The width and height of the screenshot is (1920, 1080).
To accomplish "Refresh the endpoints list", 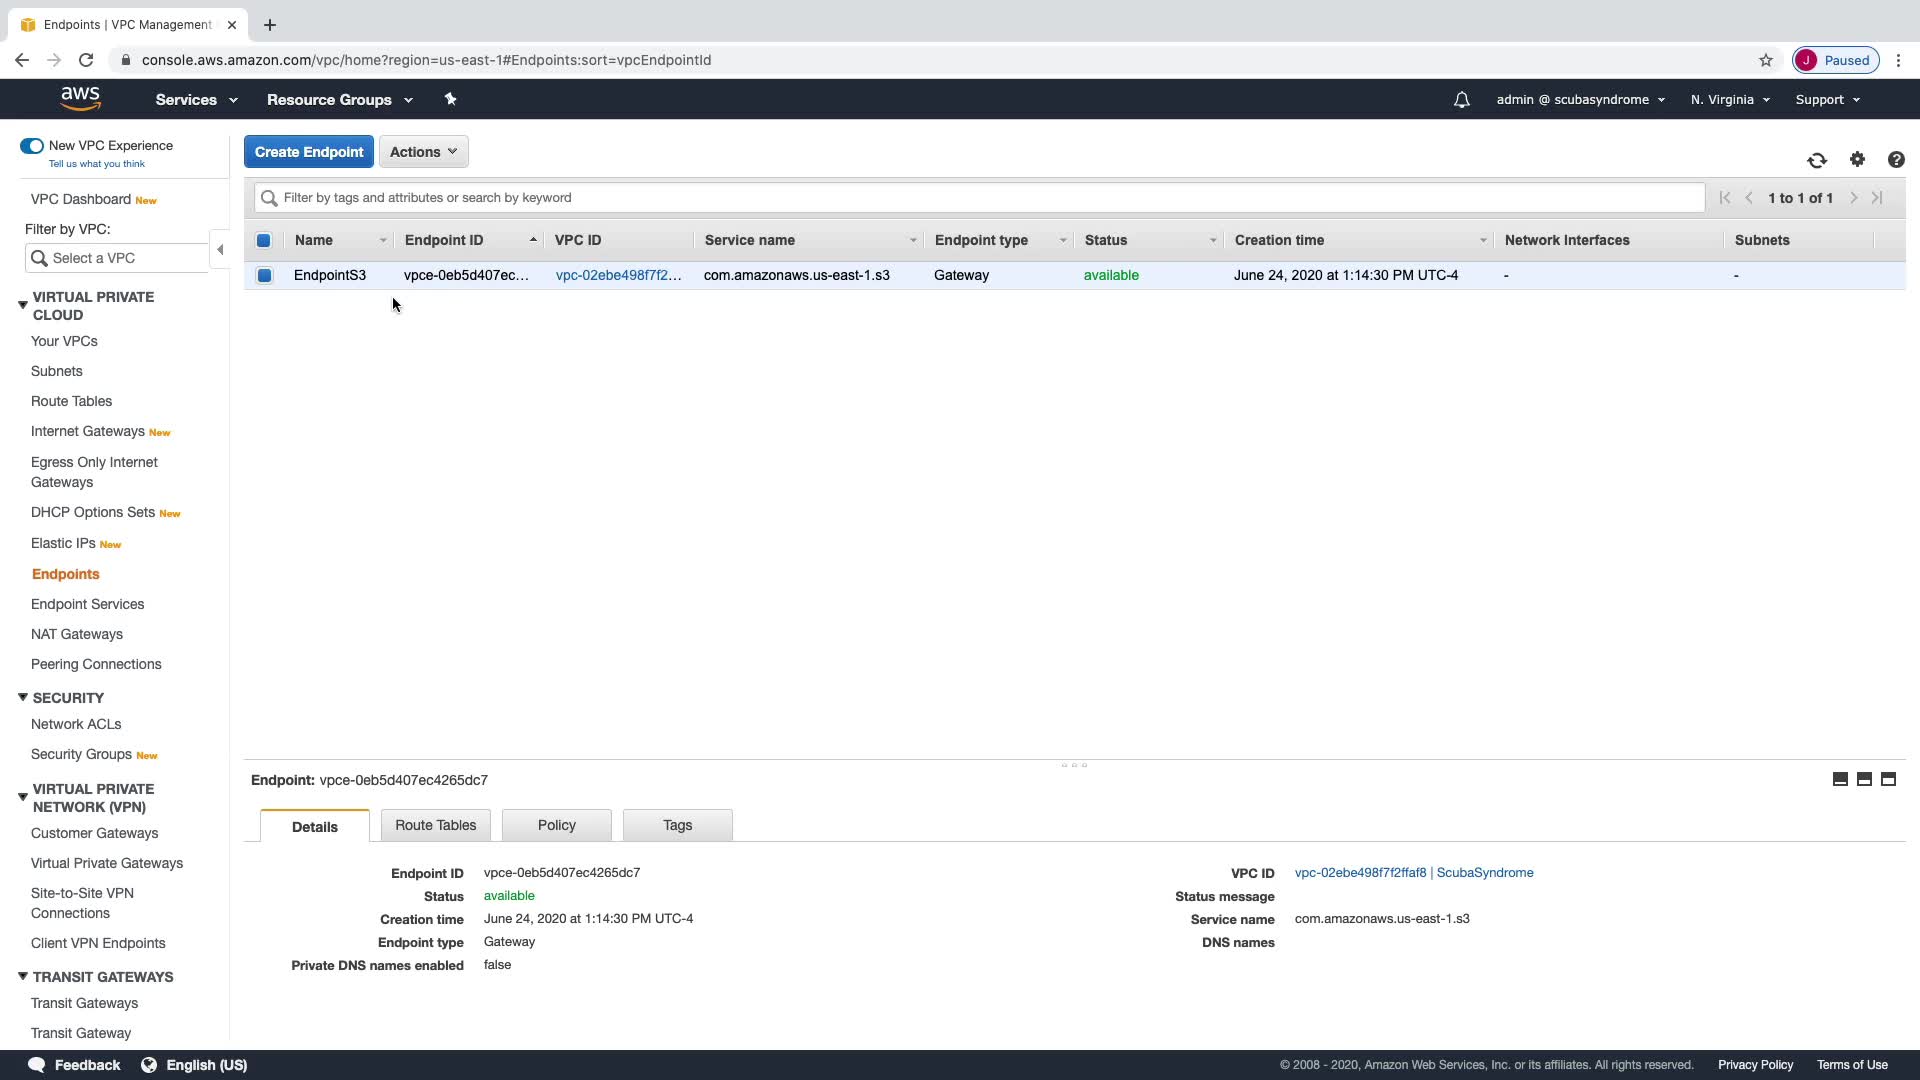I will pos(1817,160).
